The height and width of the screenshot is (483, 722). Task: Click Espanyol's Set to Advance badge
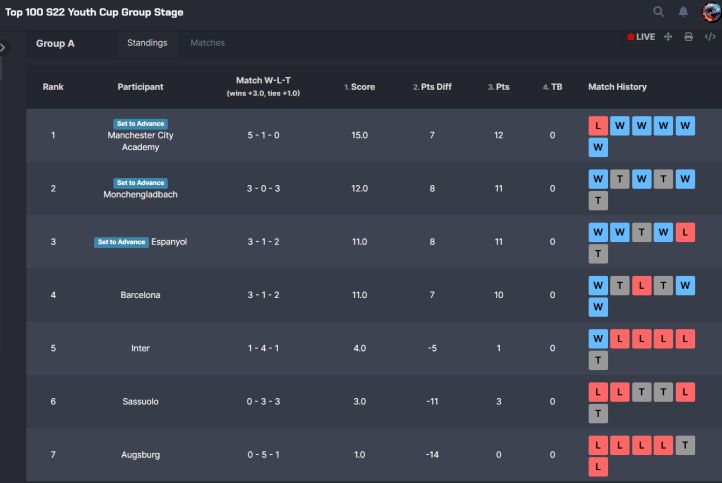(x=120, y=242)
